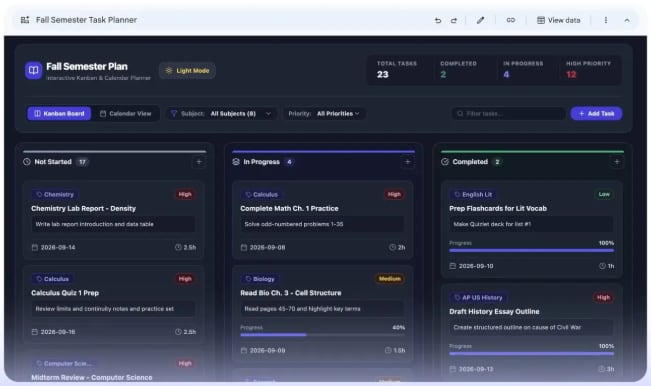The image size is (651, 386).
Task: Click the redo arrow in top toolbar
Action: tap(454, 20)
